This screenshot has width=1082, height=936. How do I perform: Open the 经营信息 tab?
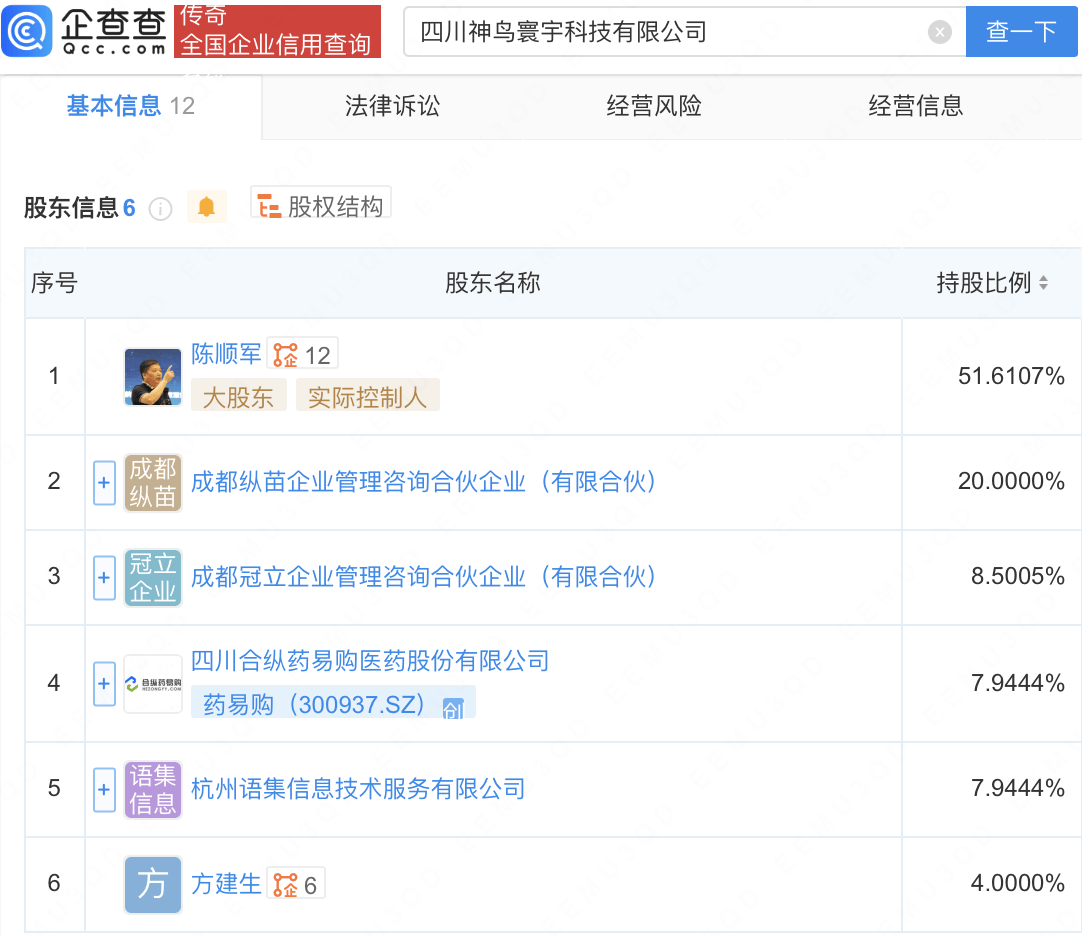tap(915, 106)
